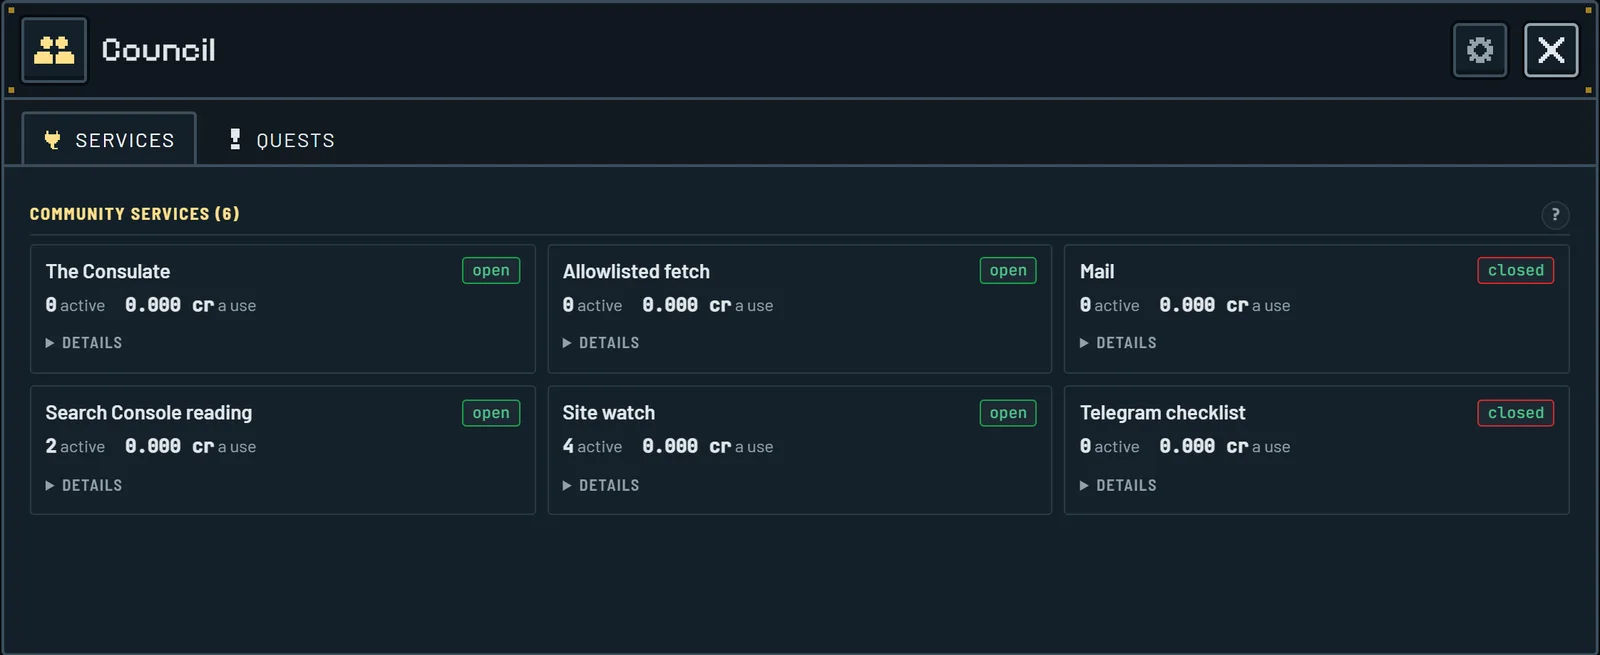Click the Community Services (6) heading
This screenshot has height=655, width=1600.
(135, 214)
